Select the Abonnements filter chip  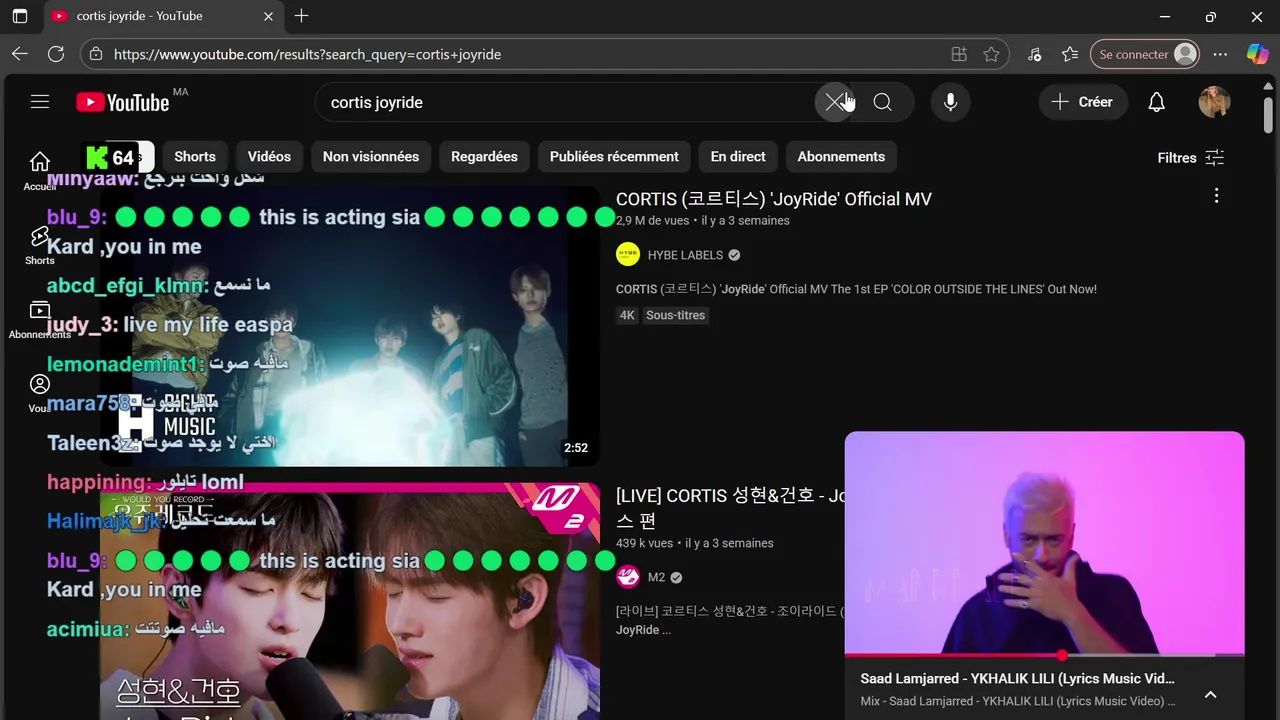coord(841,157)
